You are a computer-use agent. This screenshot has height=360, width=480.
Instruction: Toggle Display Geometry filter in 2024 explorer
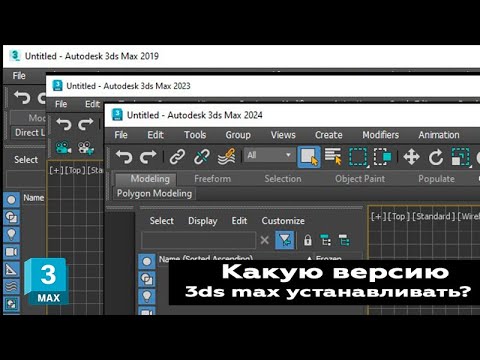point(147,262)
